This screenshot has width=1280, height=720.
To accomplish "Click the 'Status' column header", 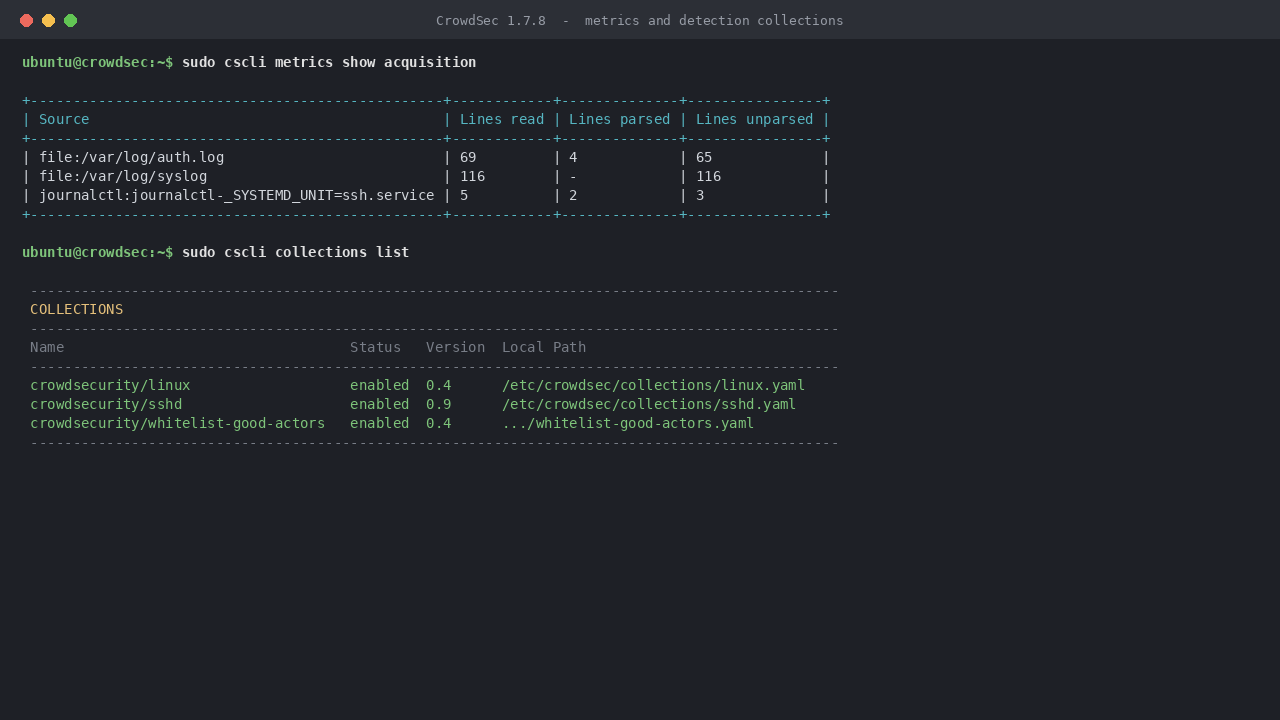I will [375, 347].
